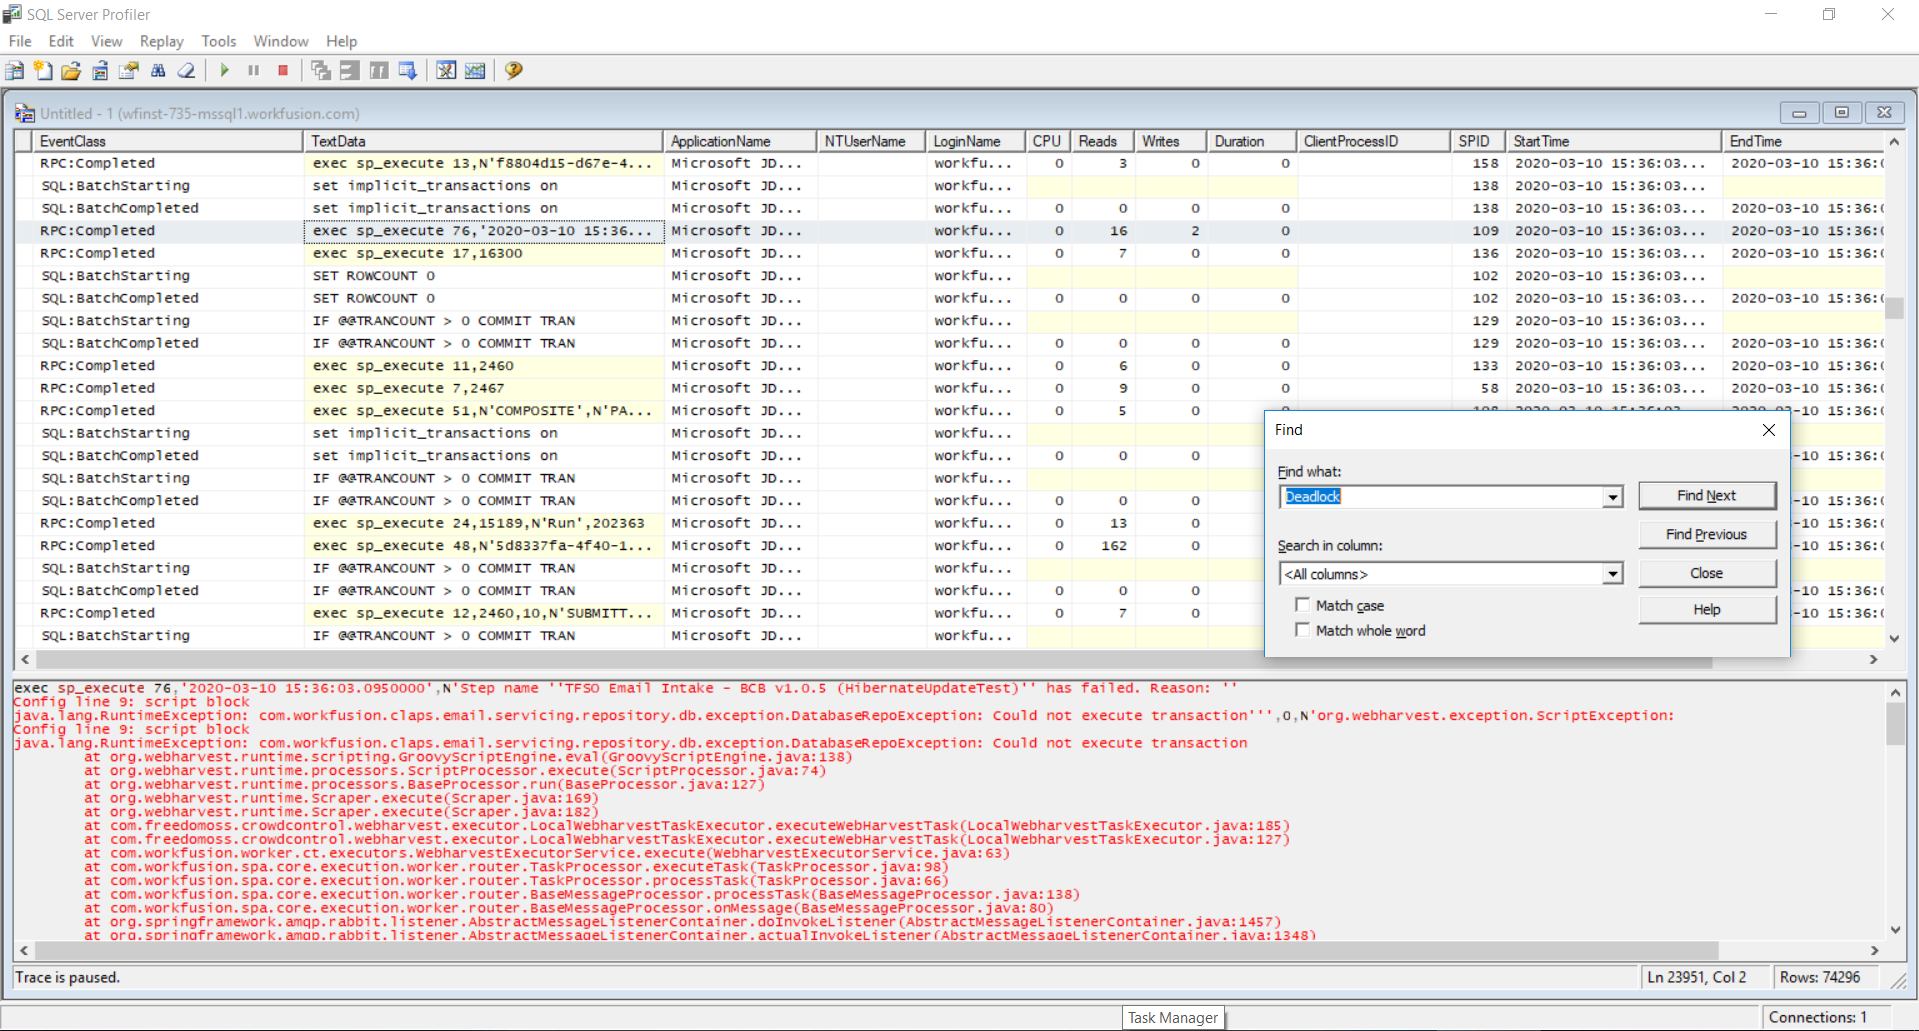Select the row 'exec sp_execute 7,2467'
Screen dimensions: 1919x1031
coord(950,389)
